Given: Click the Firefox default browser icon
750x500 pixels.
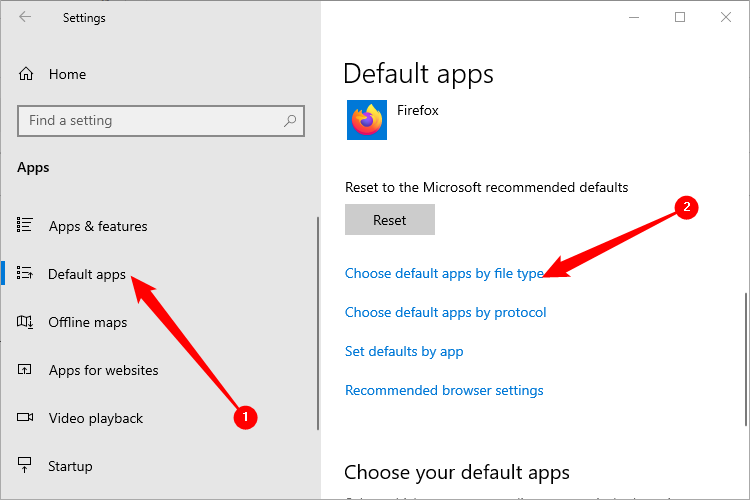Looking at the screenshot, I should tap(366, 120).
